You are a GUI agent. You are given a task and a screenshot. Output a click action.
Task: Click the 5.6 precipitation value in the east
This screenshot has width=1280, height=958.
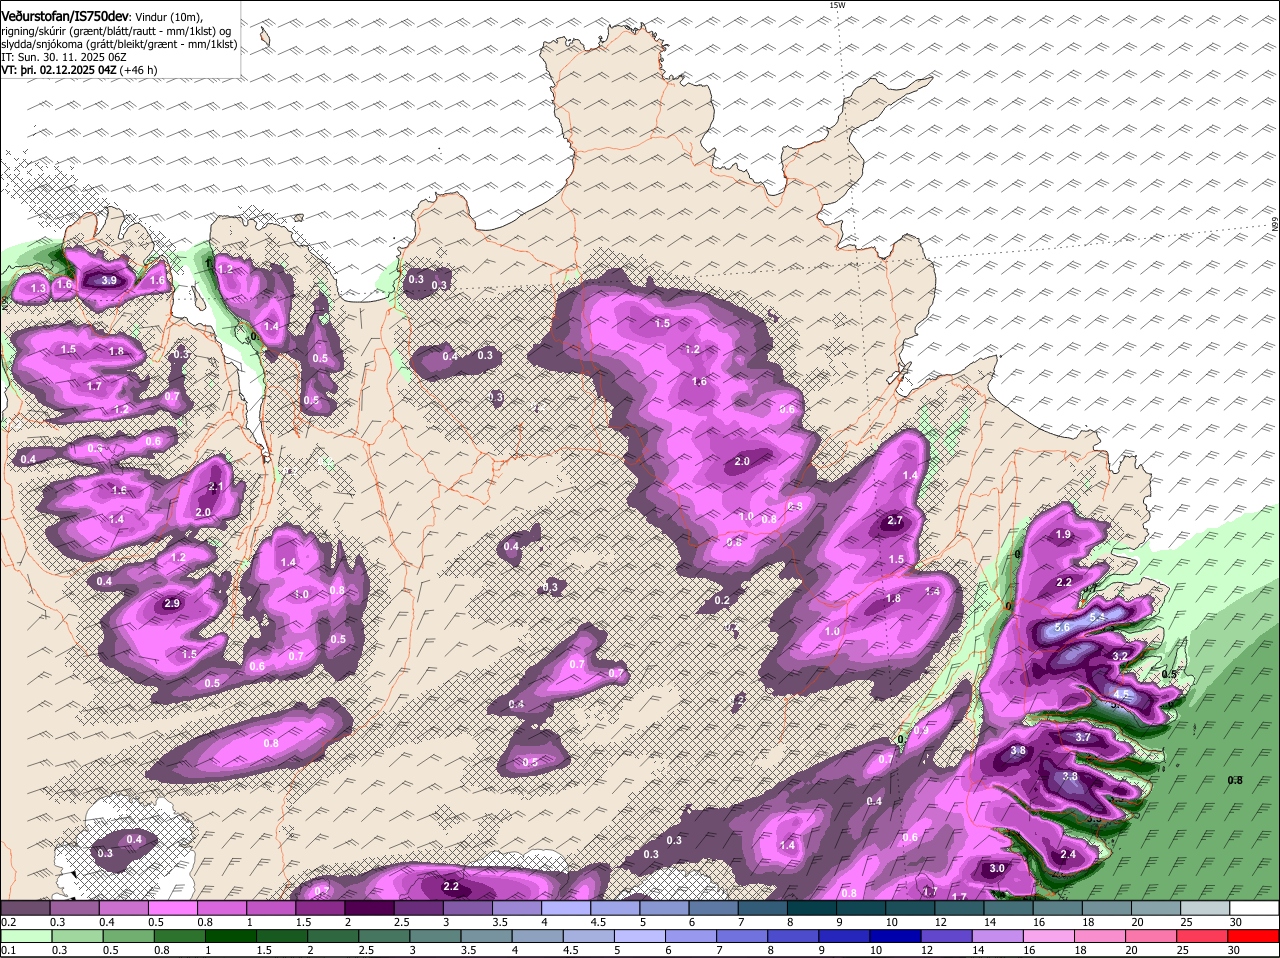(x=1062, y=627)
